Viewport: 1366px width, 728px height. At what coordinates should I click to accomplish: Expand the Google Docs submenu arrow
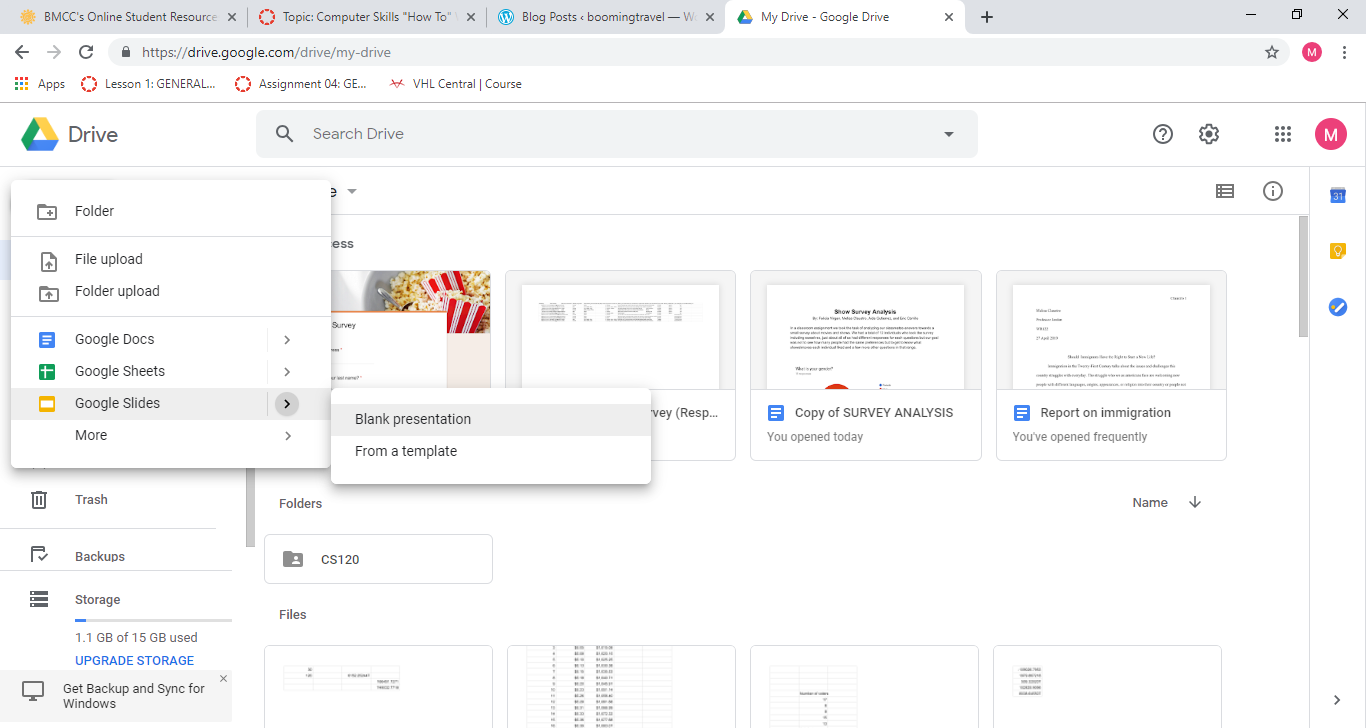click(287, 340)
